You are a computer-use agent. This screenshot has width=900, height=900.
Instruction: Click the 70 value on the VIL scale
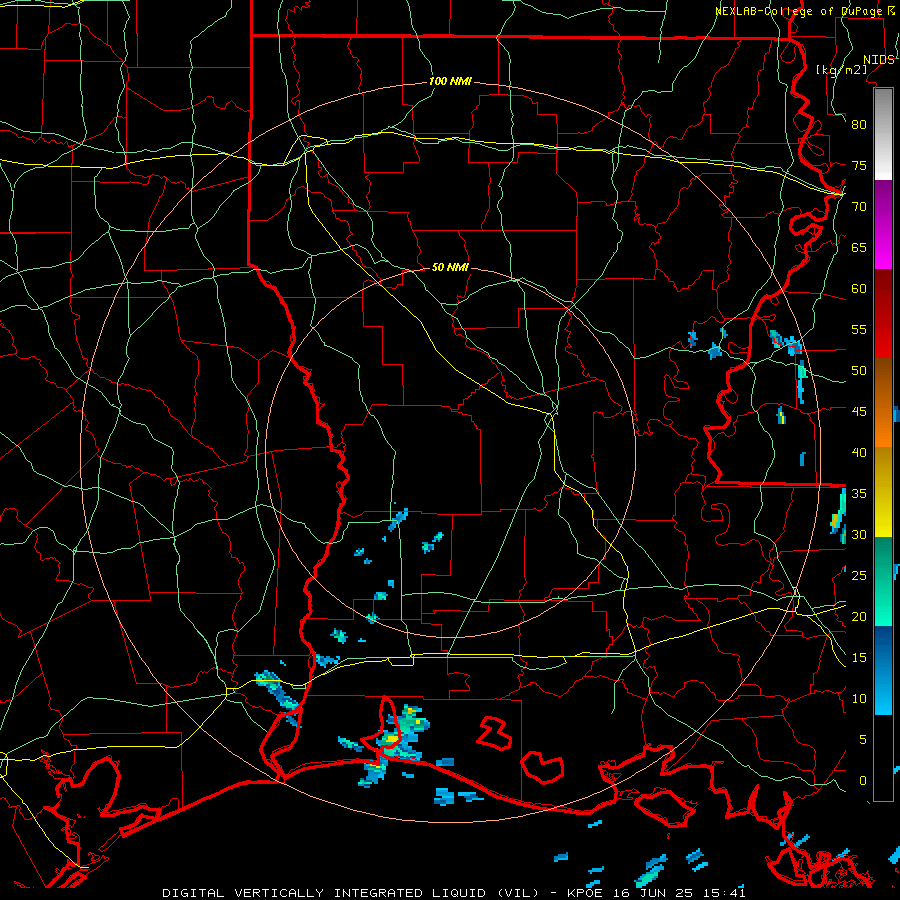click(859, 207)
